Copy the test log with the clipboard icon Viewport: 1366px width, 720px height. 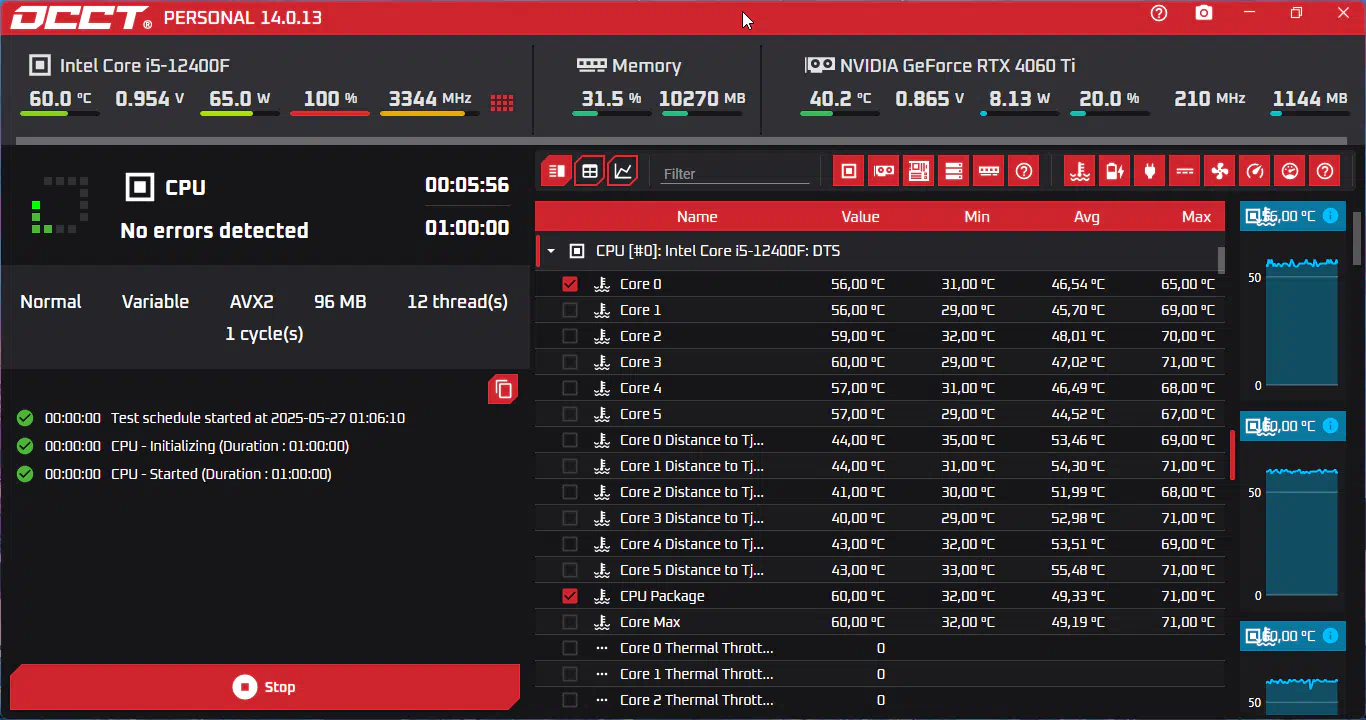(x=503, y=389)
